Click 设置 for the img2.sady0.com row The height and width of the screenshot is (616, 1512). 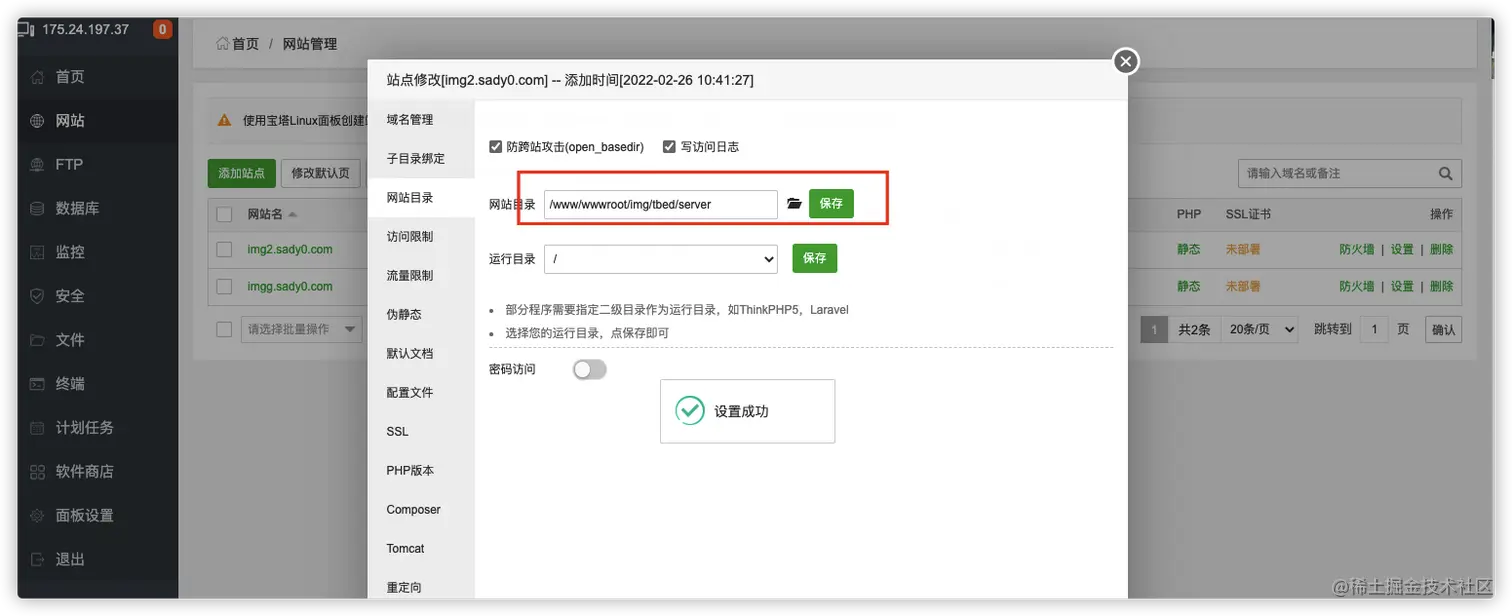1402,250
